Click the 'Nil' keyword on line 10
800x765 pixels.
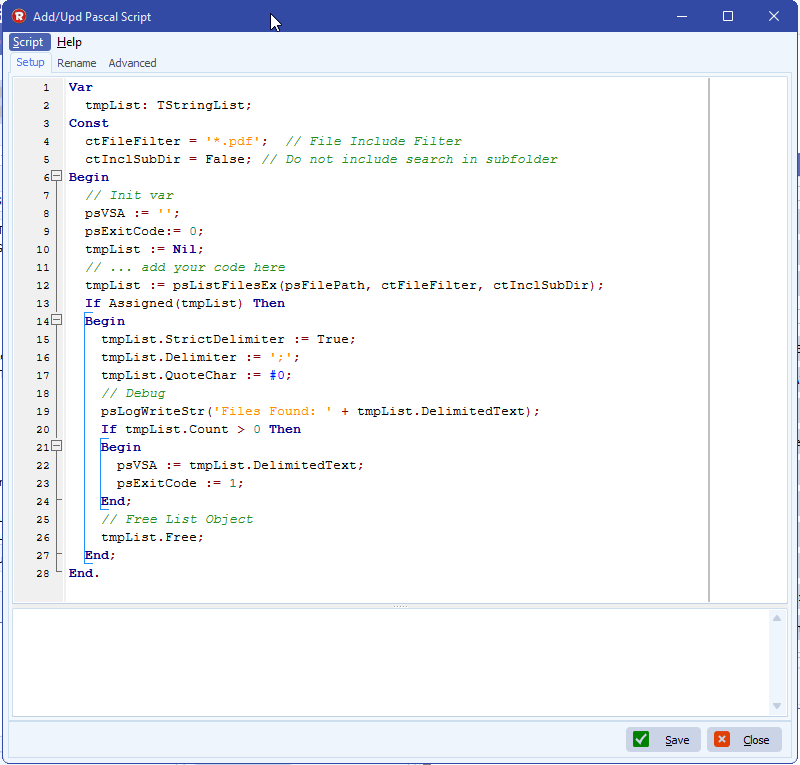click(x=184, y=249)
